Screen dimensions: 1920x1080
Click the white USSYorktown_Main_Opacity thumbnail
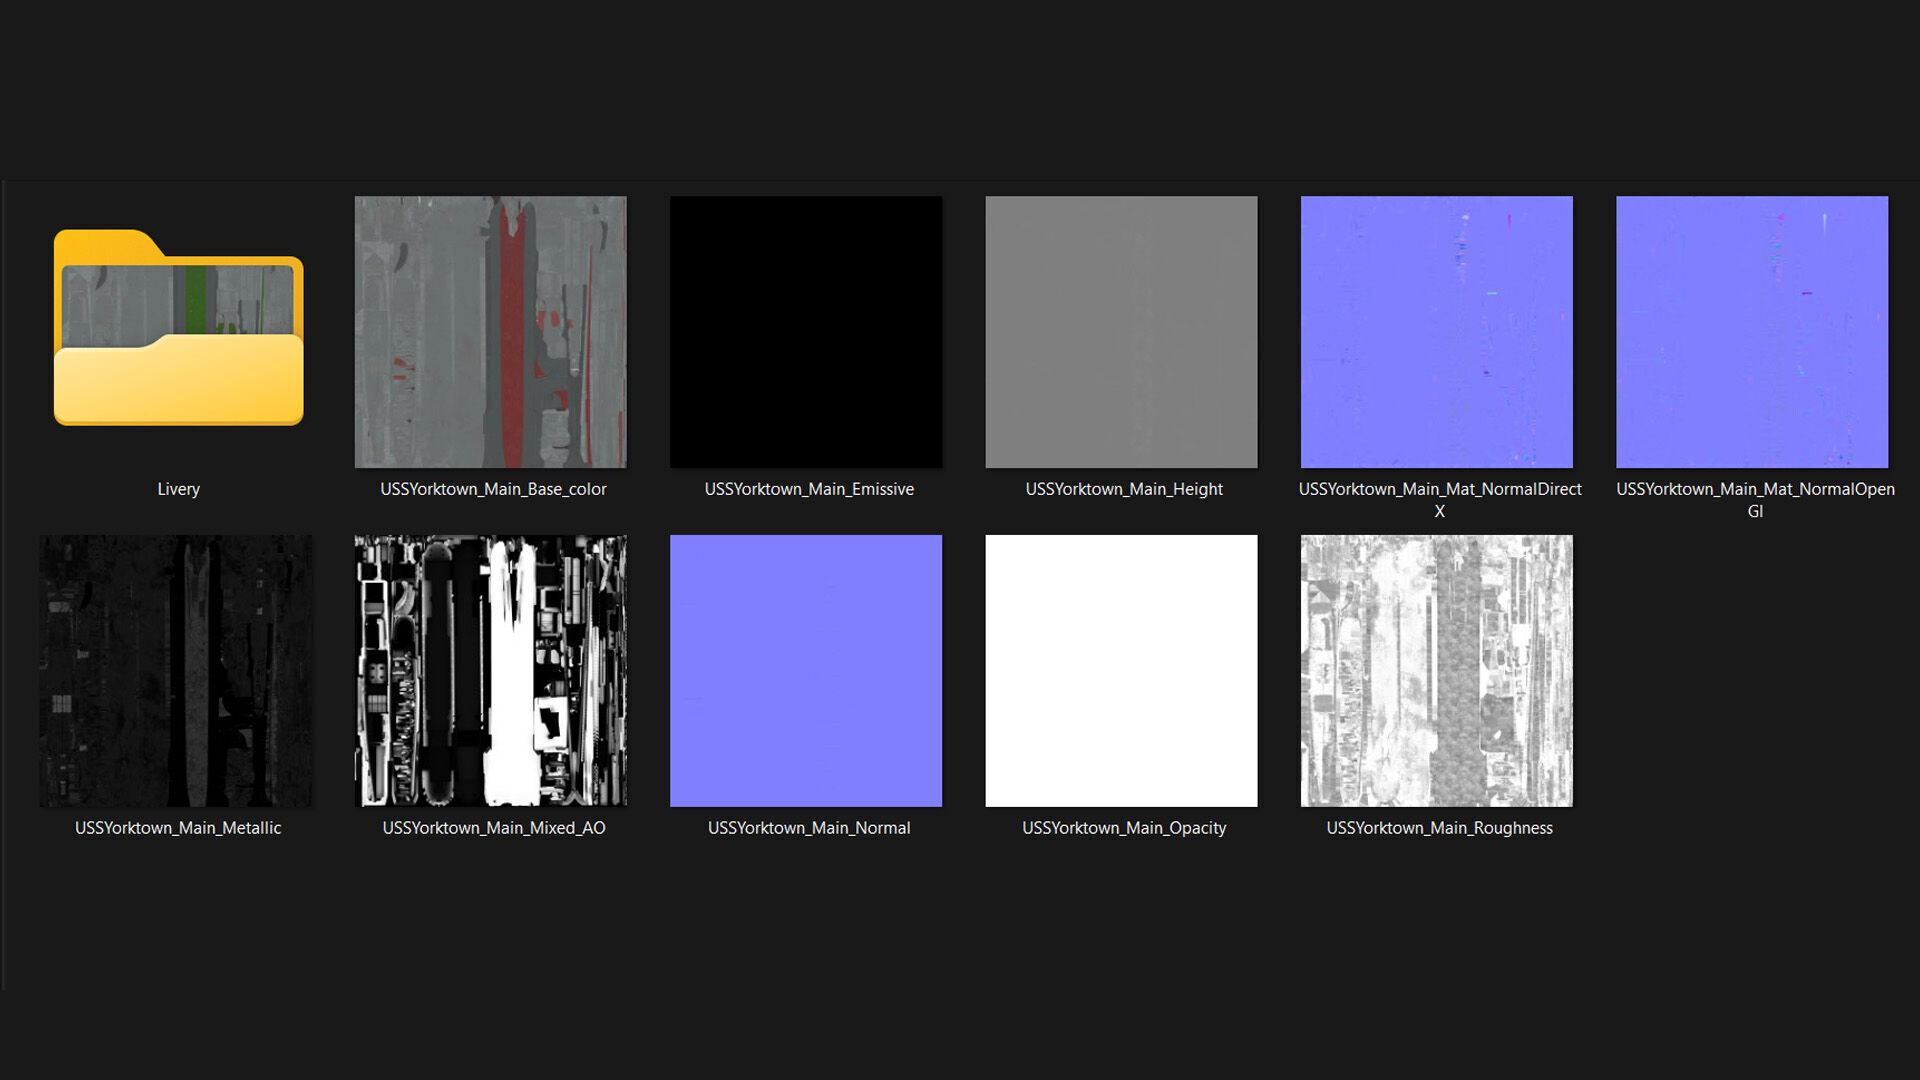[x=1121, y=670]
